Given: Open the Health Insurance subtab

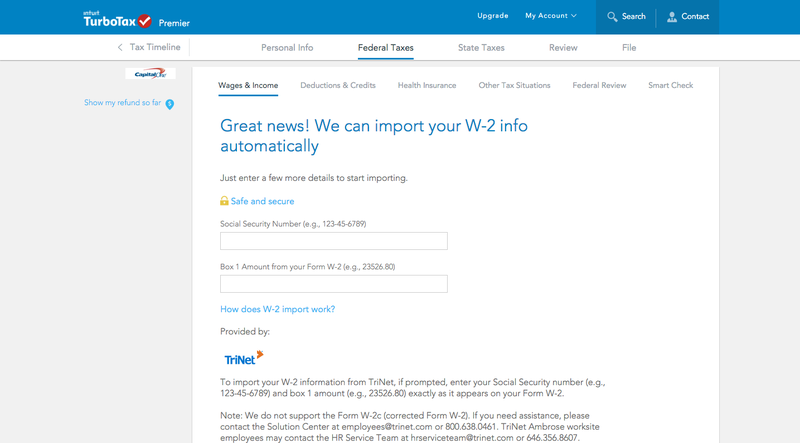Looking at the screenshot, I should (427, 85).
